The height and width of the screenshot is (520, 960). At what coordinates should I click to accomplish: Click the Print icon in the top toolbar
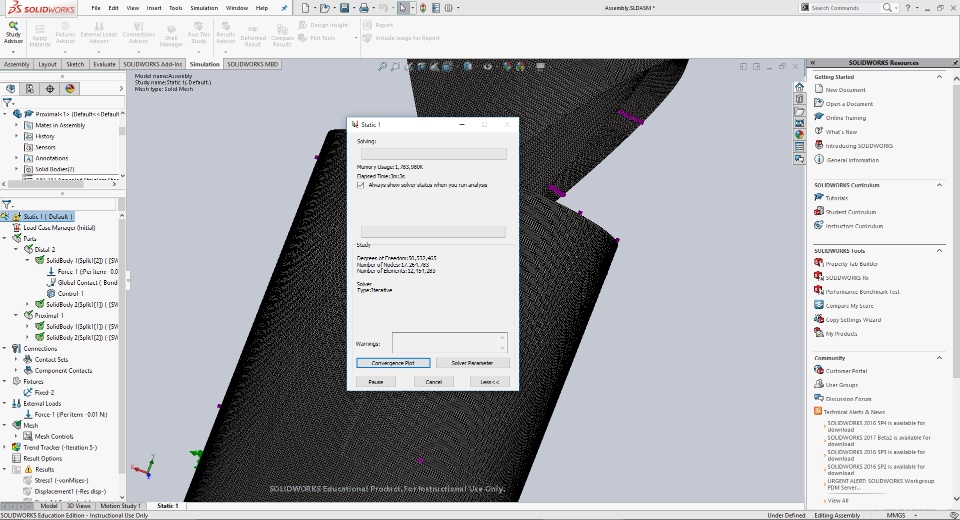[x=364, y=8]
